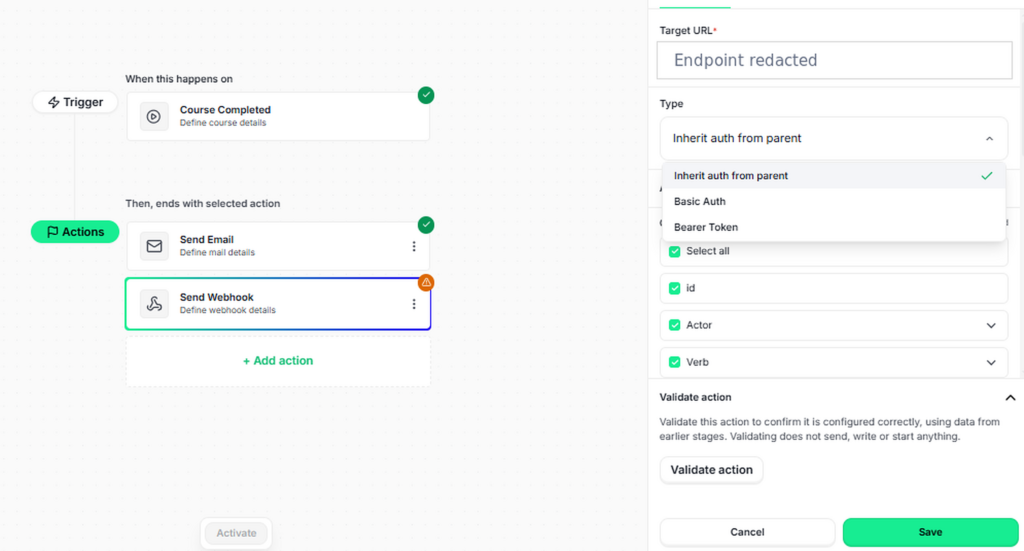Select the Send Email action card
Image resolution: width=1024 pixels, height=551 pixels.
coord(278,246)
